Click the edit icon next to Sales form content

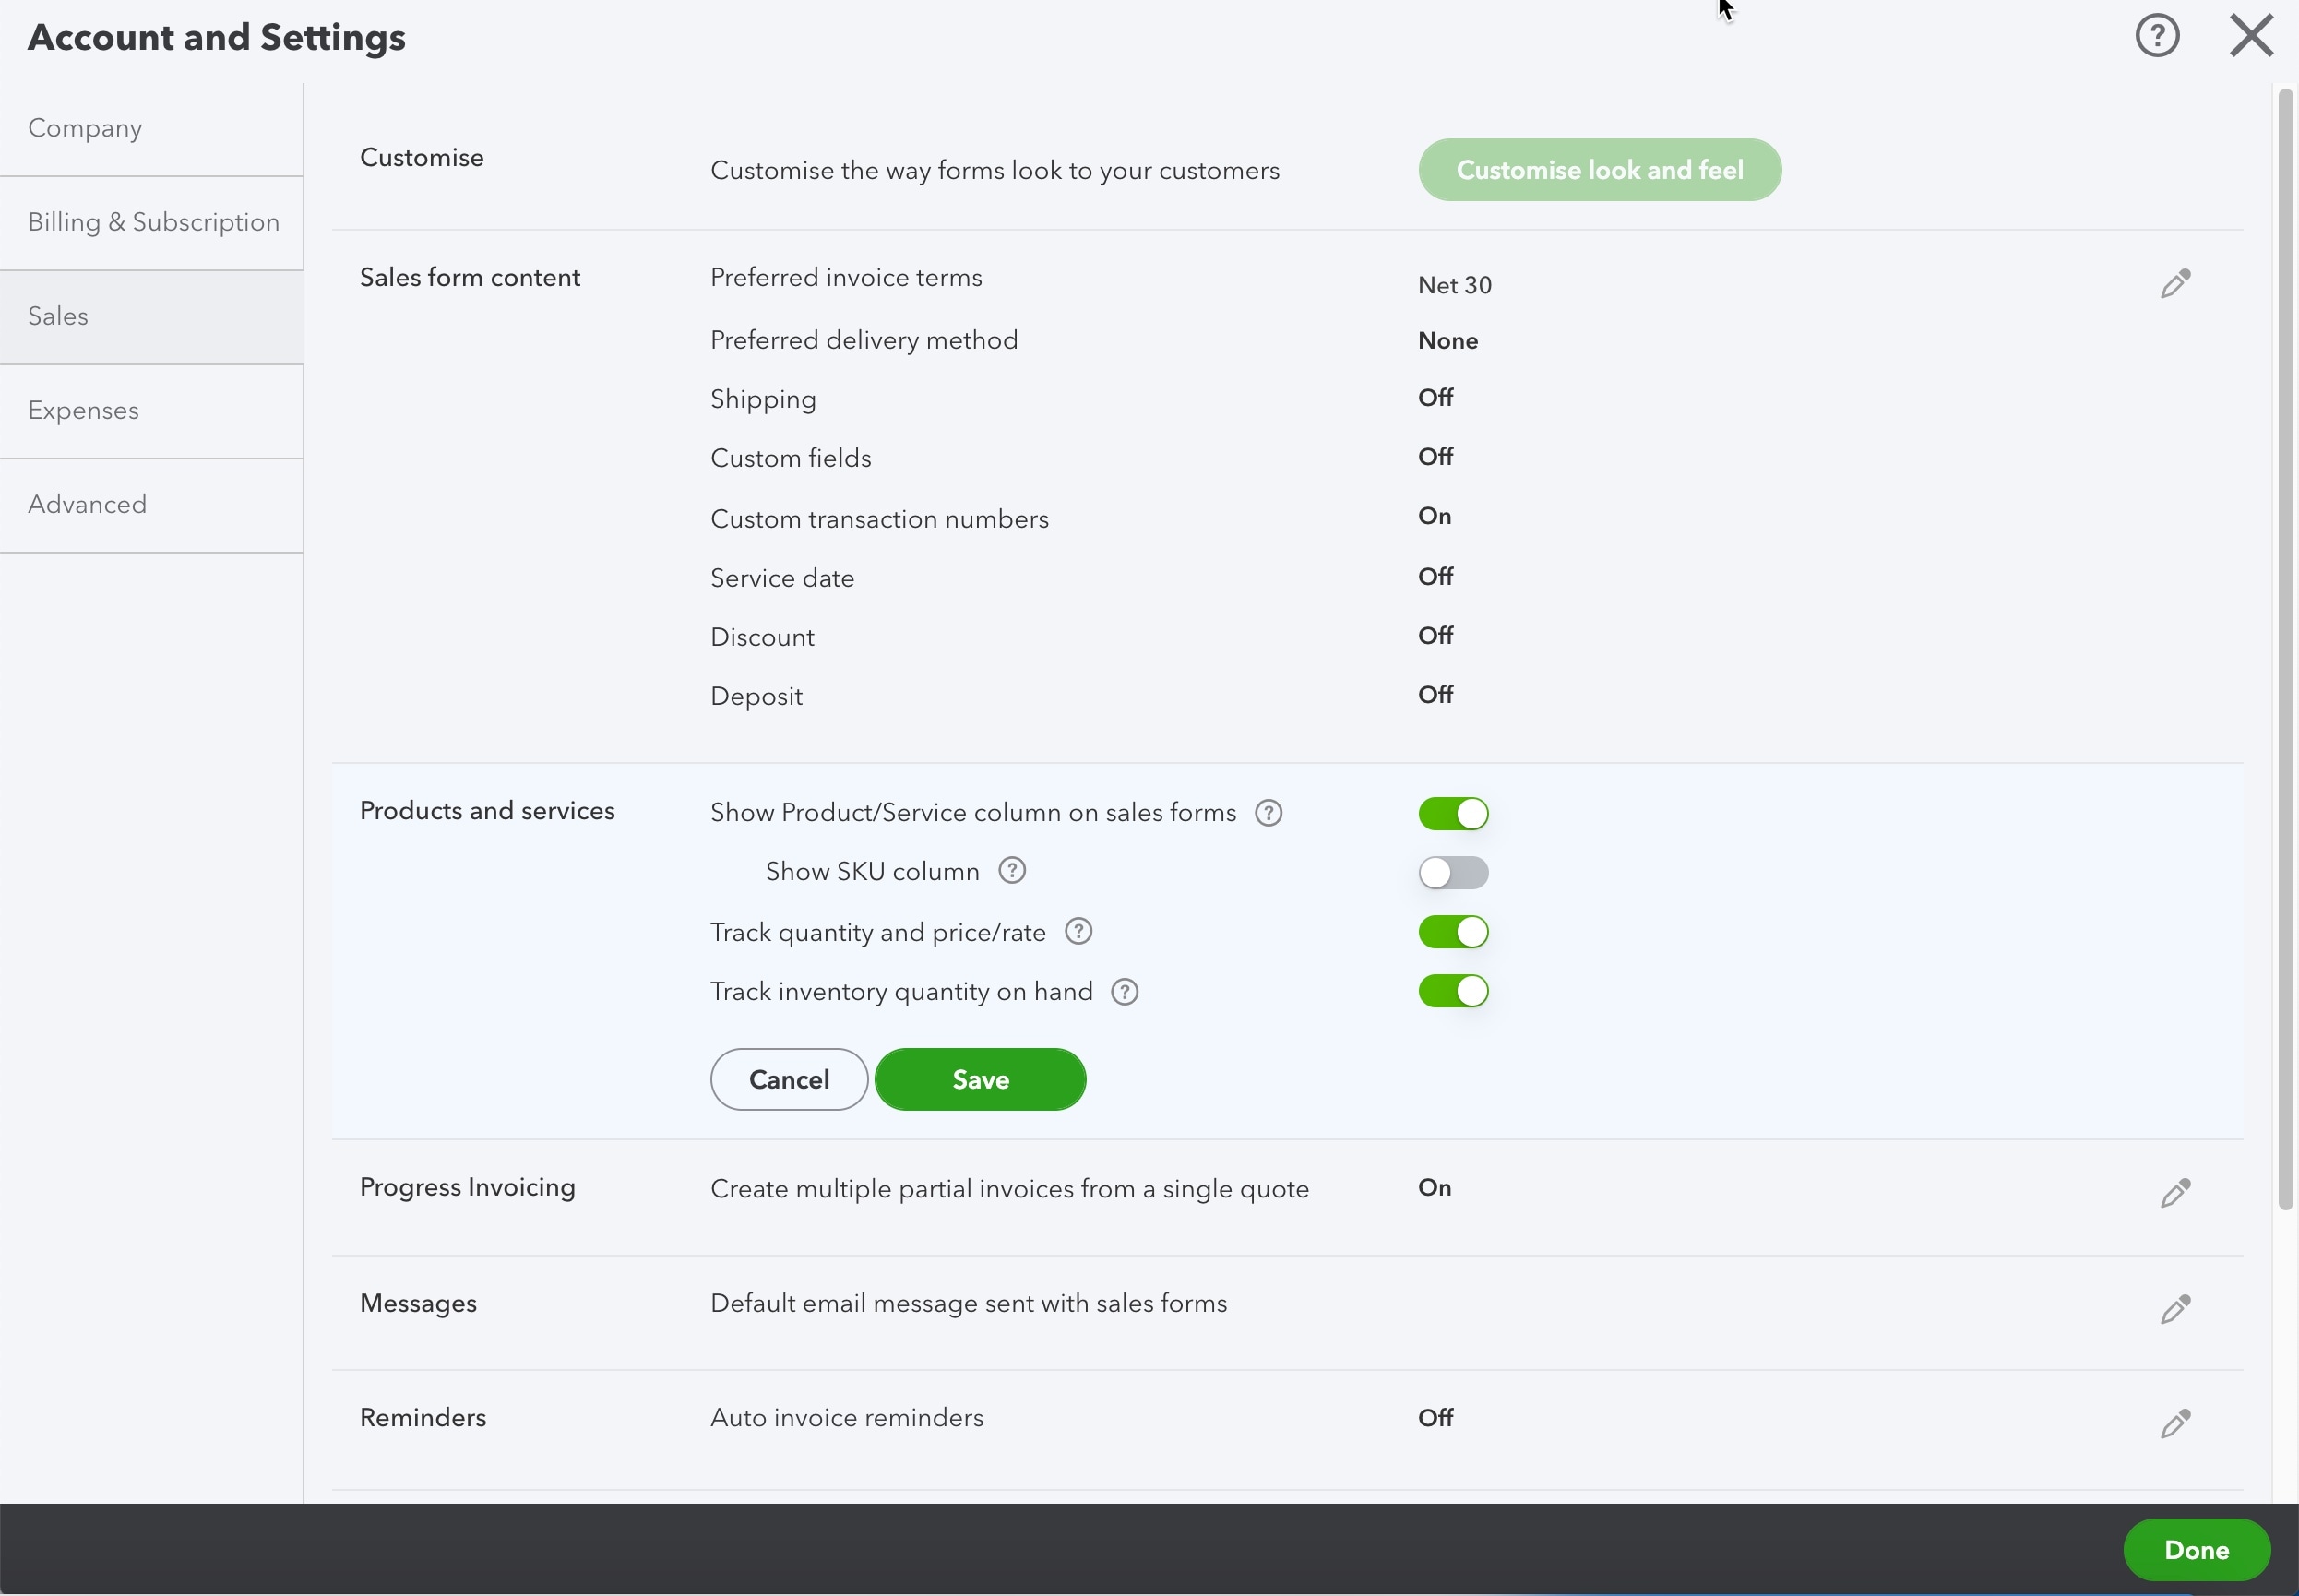click(2175, 283)
